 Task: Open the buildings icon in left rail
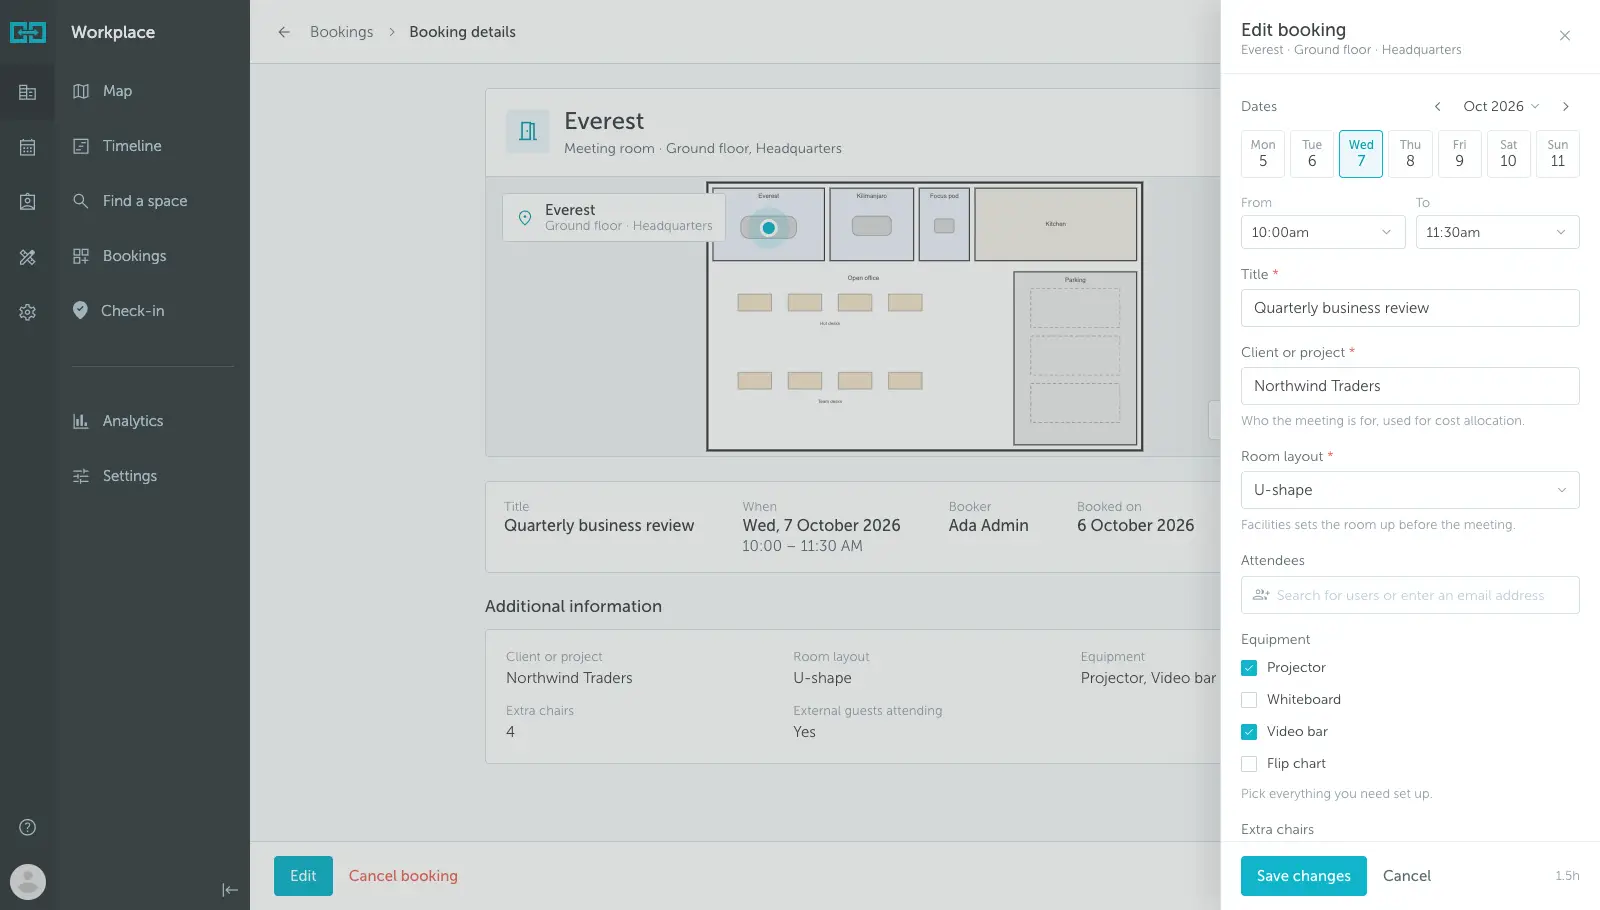[28, 93]
